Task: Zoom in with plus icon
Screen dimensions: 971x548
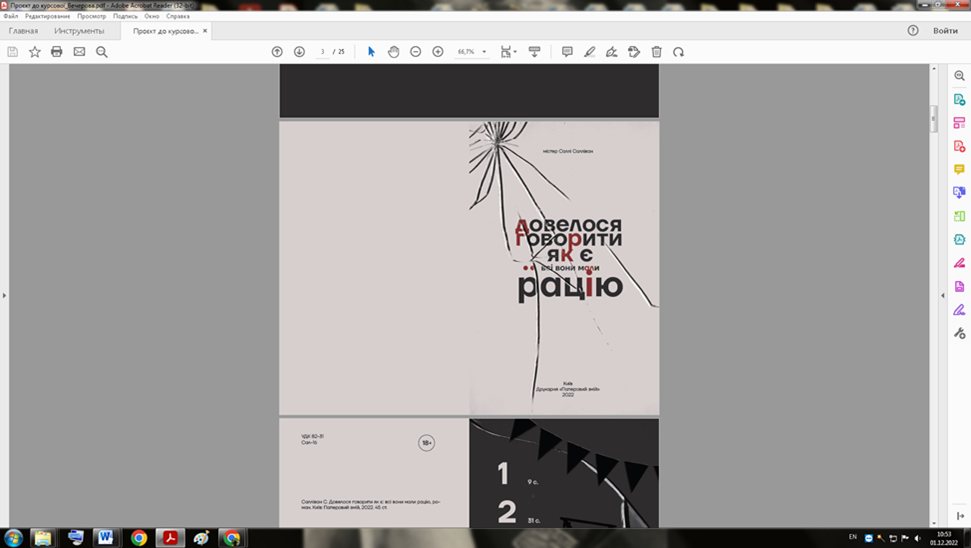Action: point(438,52)
